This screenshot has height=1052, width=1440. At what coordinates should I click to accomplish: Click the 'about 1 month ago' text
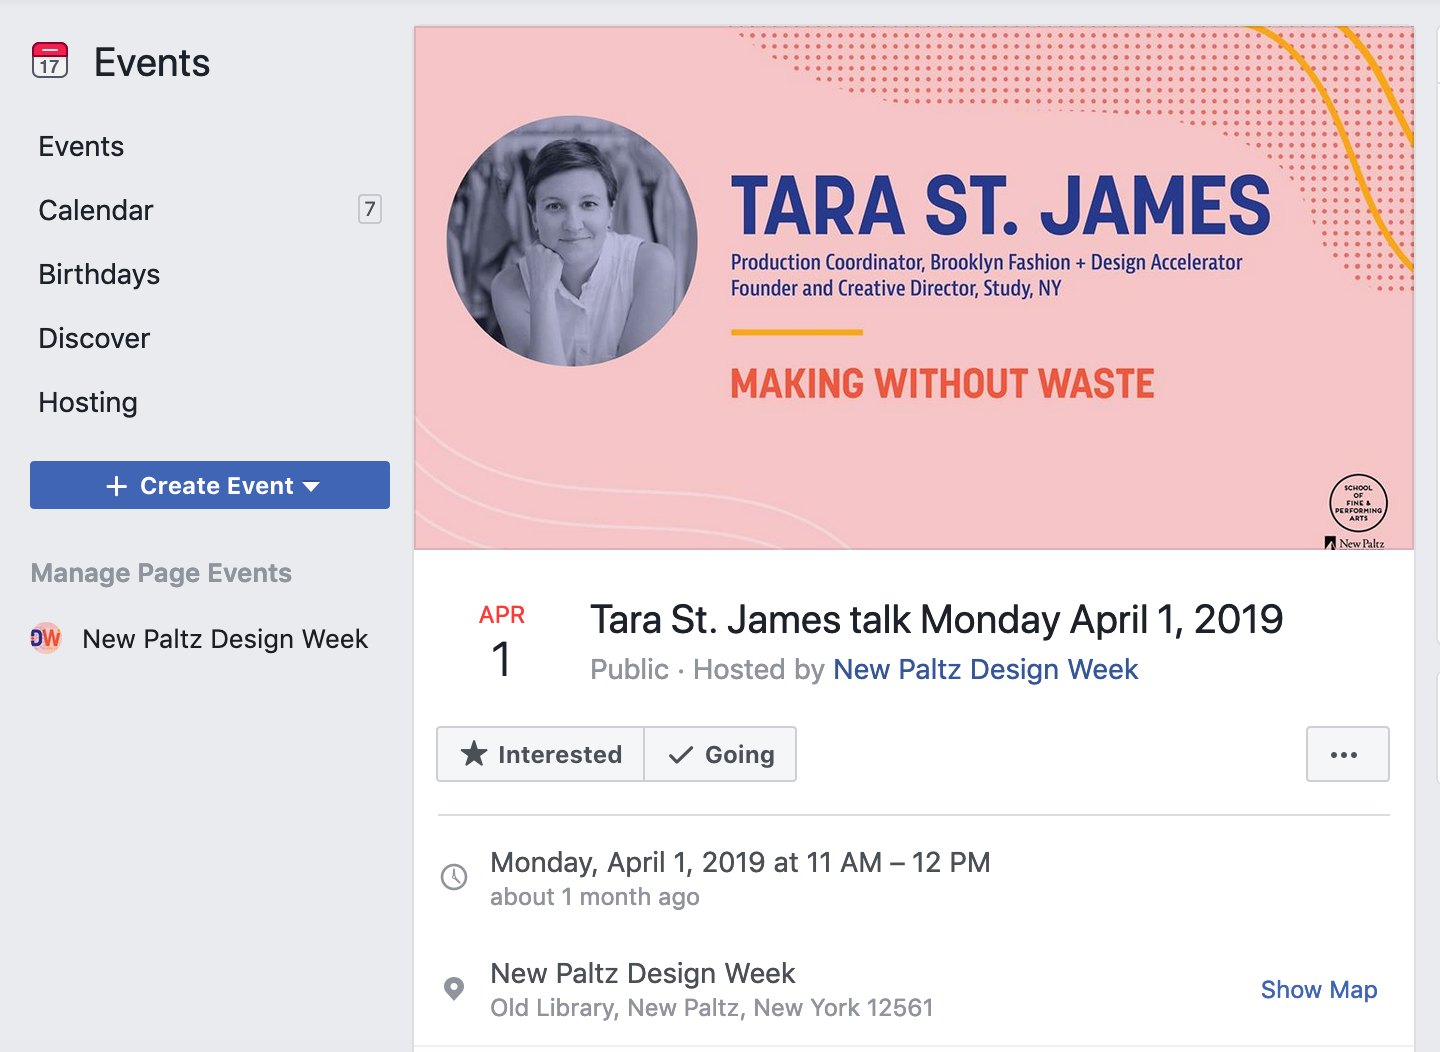click(595, 897)
